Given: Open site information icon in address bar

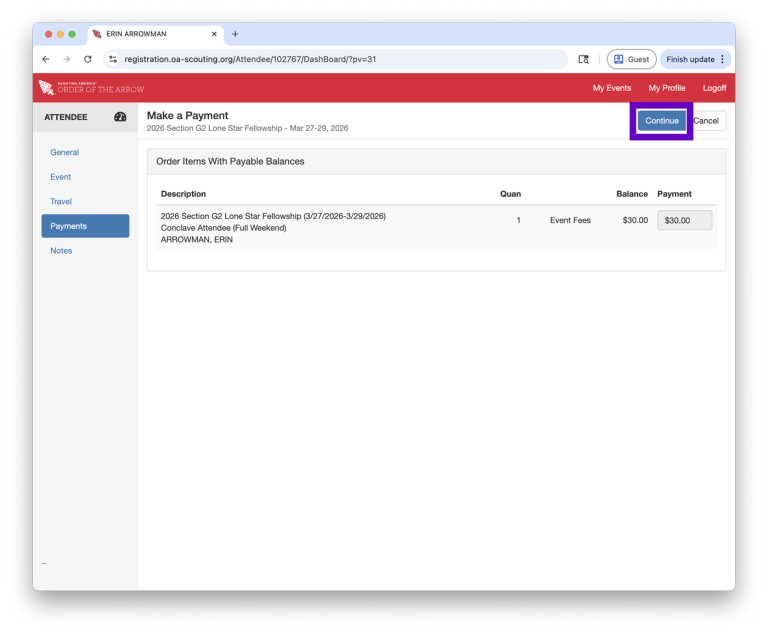Looking at the screenshot, I should pos(113,59).
